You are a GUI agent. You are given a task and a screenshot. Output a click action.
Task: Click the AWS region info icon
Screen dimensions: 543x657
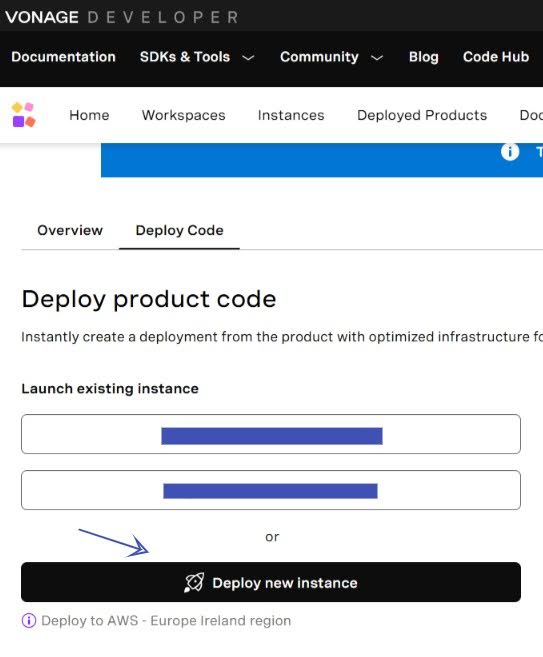tap(29, 621)
